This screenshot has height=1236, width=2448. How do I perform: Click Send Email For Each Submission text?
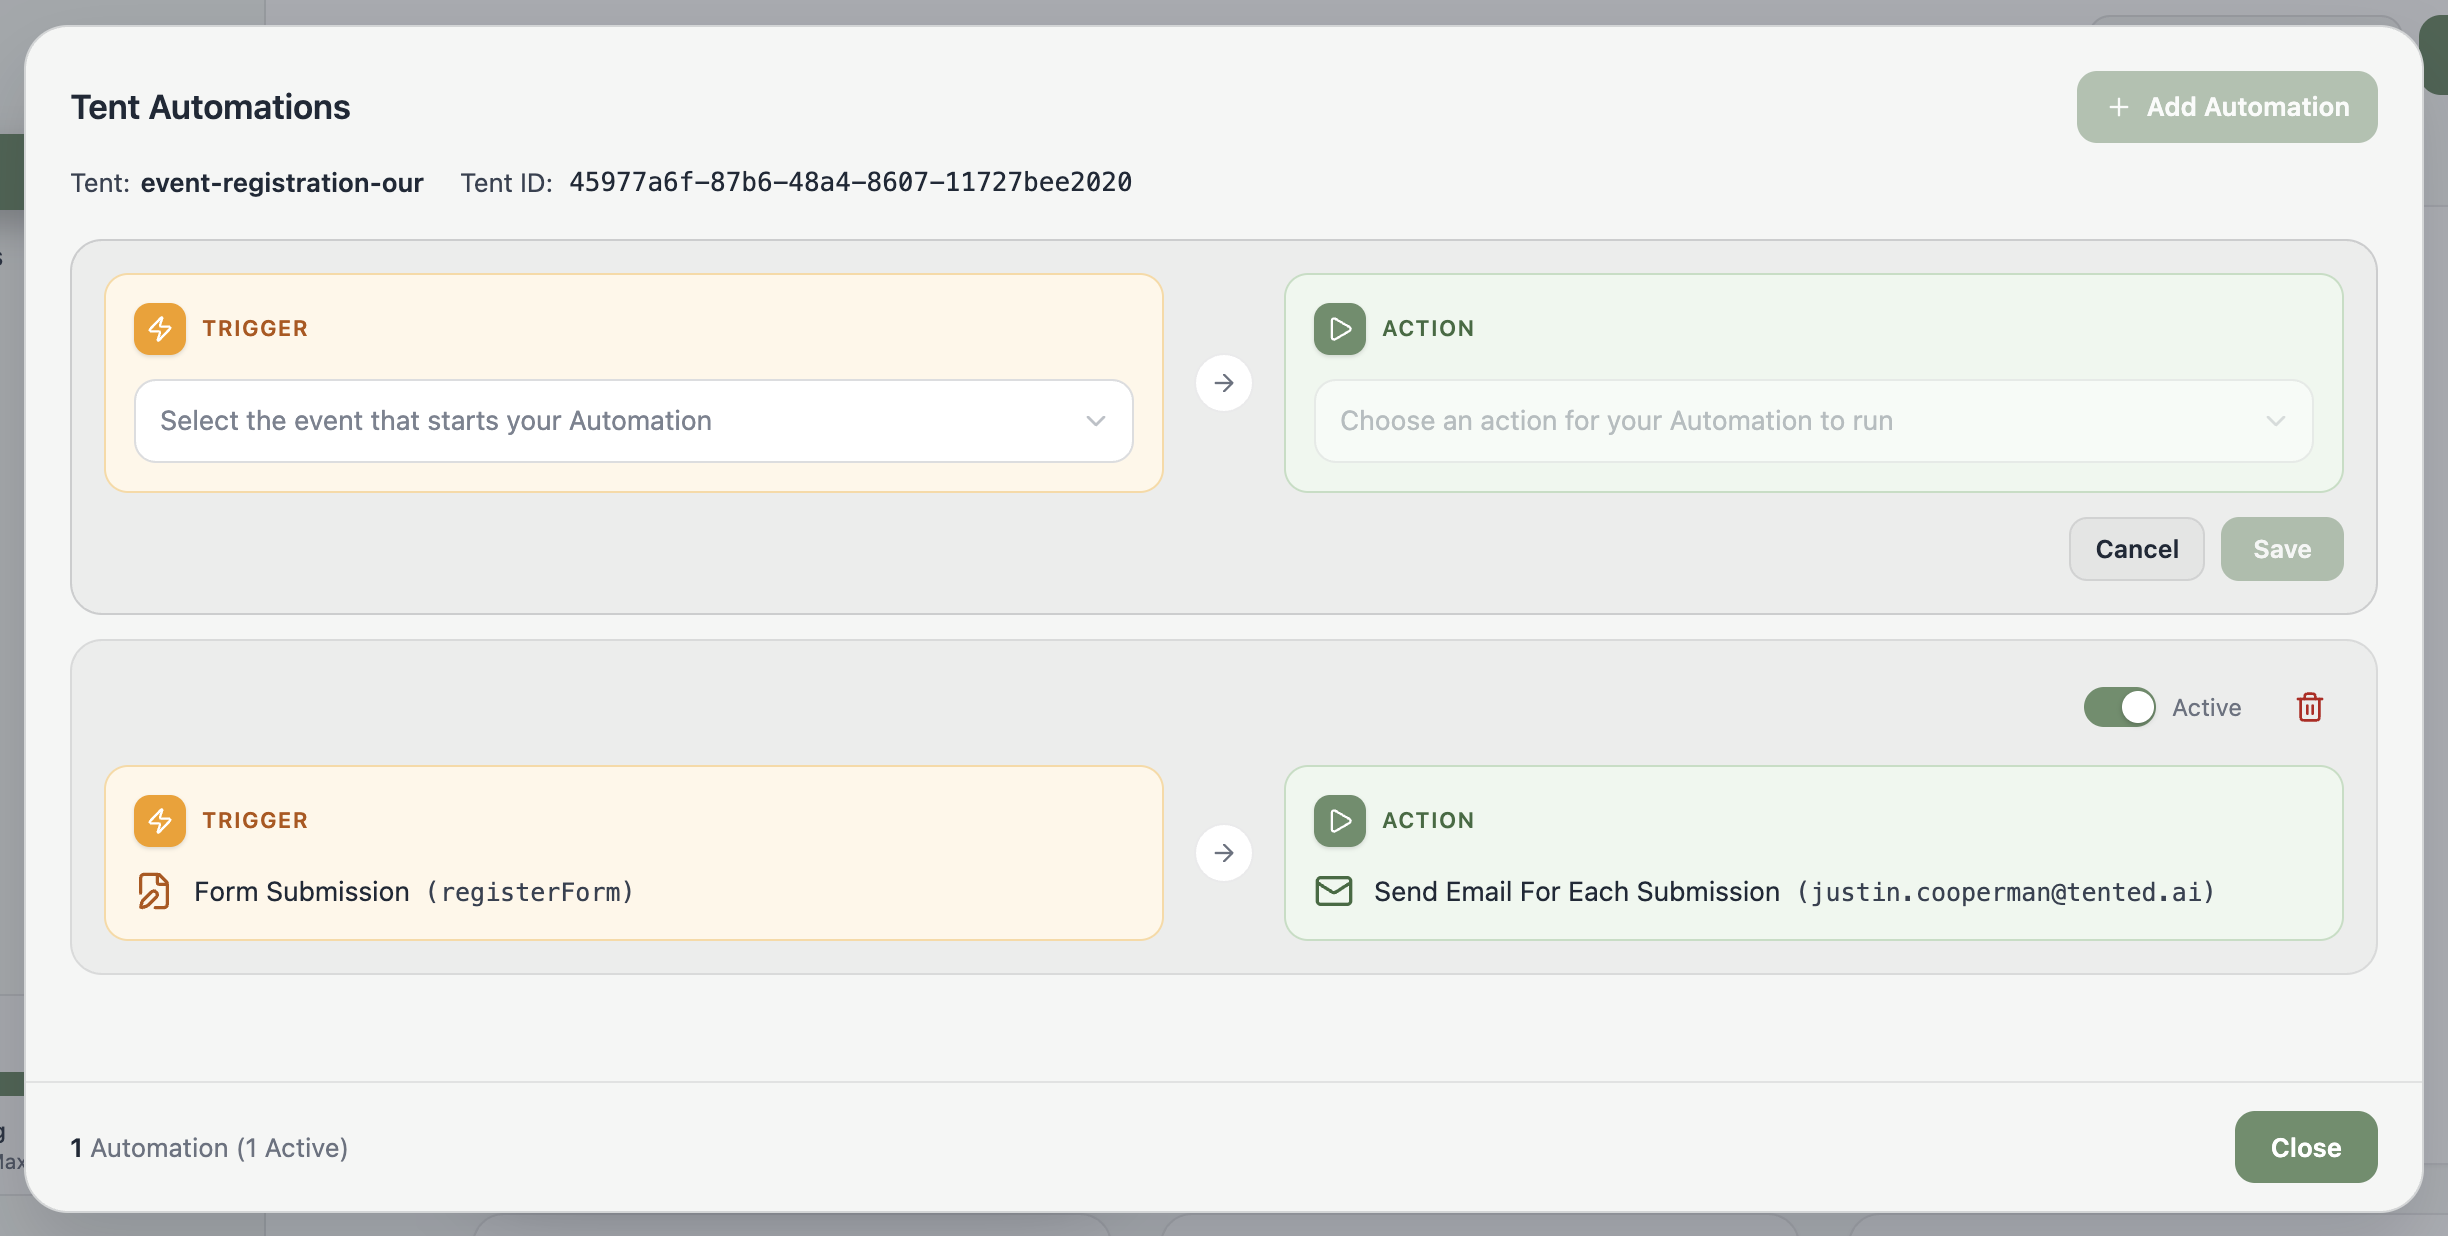click(x=1577, y=891)
